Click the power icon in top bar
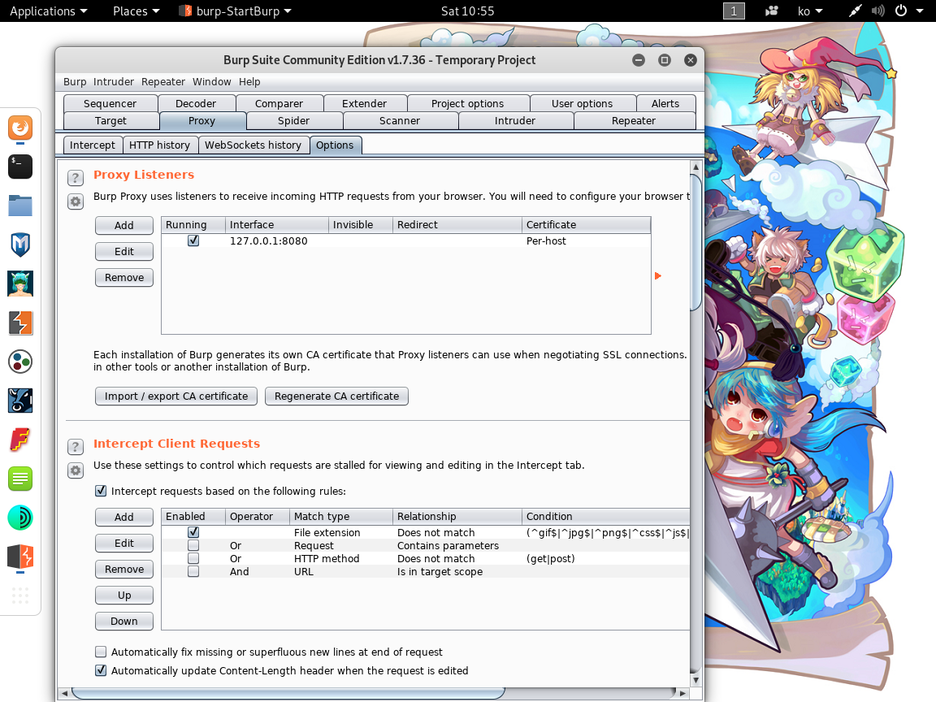The image size is (936, 702). coord(901,11)
